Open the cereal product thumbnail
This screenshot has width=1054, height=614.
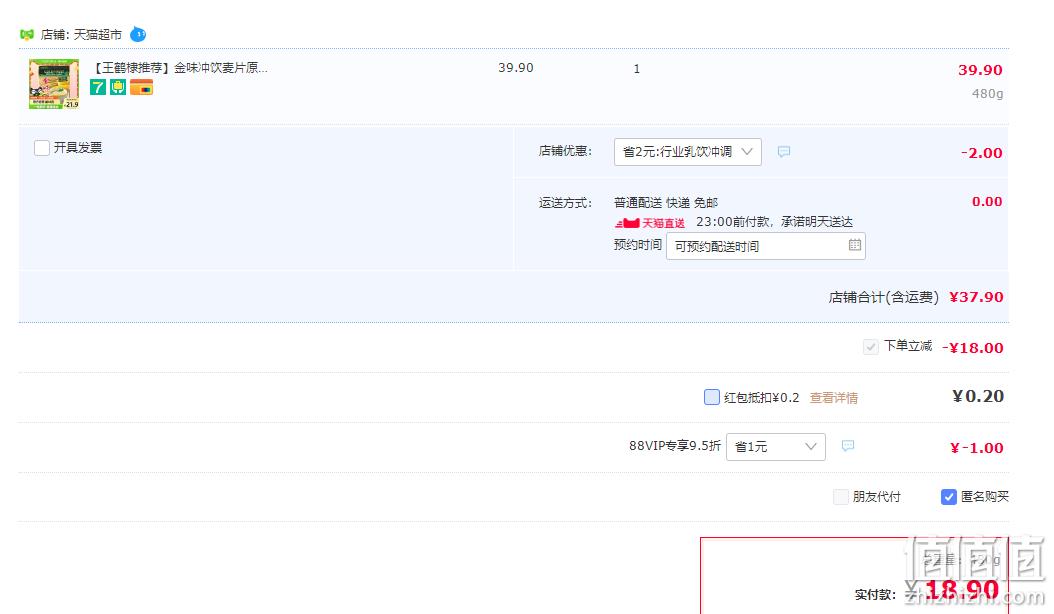tap(54, 84)
